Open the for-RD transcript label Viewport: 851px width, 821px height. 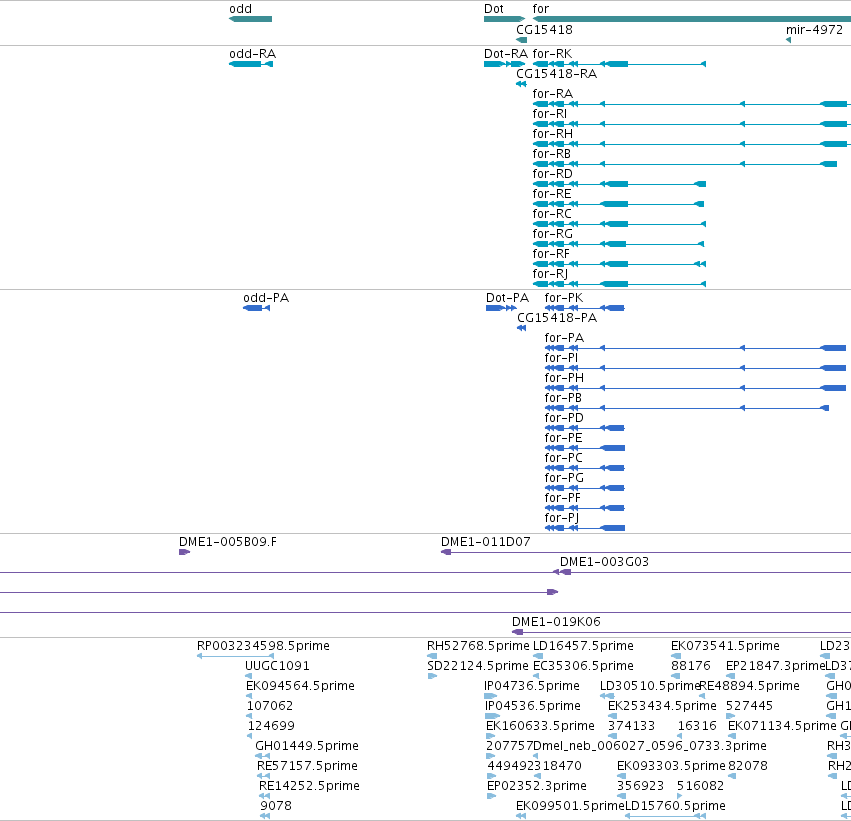(x=552, y=174)
